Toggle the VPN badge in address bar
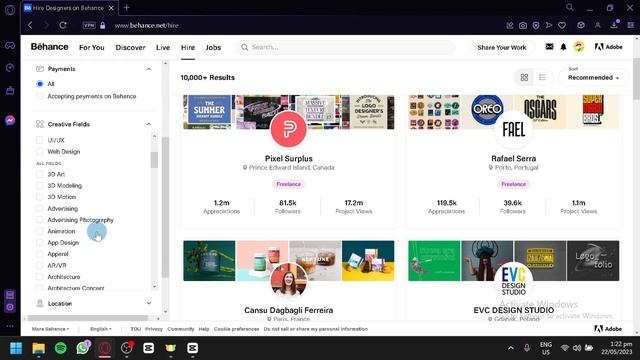The height and width of the screenshot is (360, 640). click(89, 25)
